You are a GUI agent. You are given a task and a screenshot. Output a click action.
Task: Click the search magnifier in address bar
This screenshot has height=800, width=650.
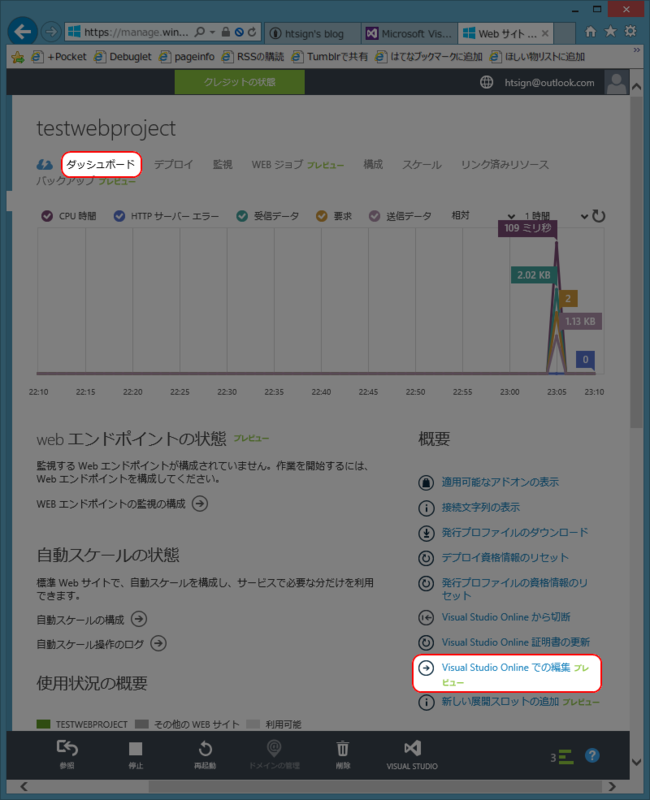199,32
